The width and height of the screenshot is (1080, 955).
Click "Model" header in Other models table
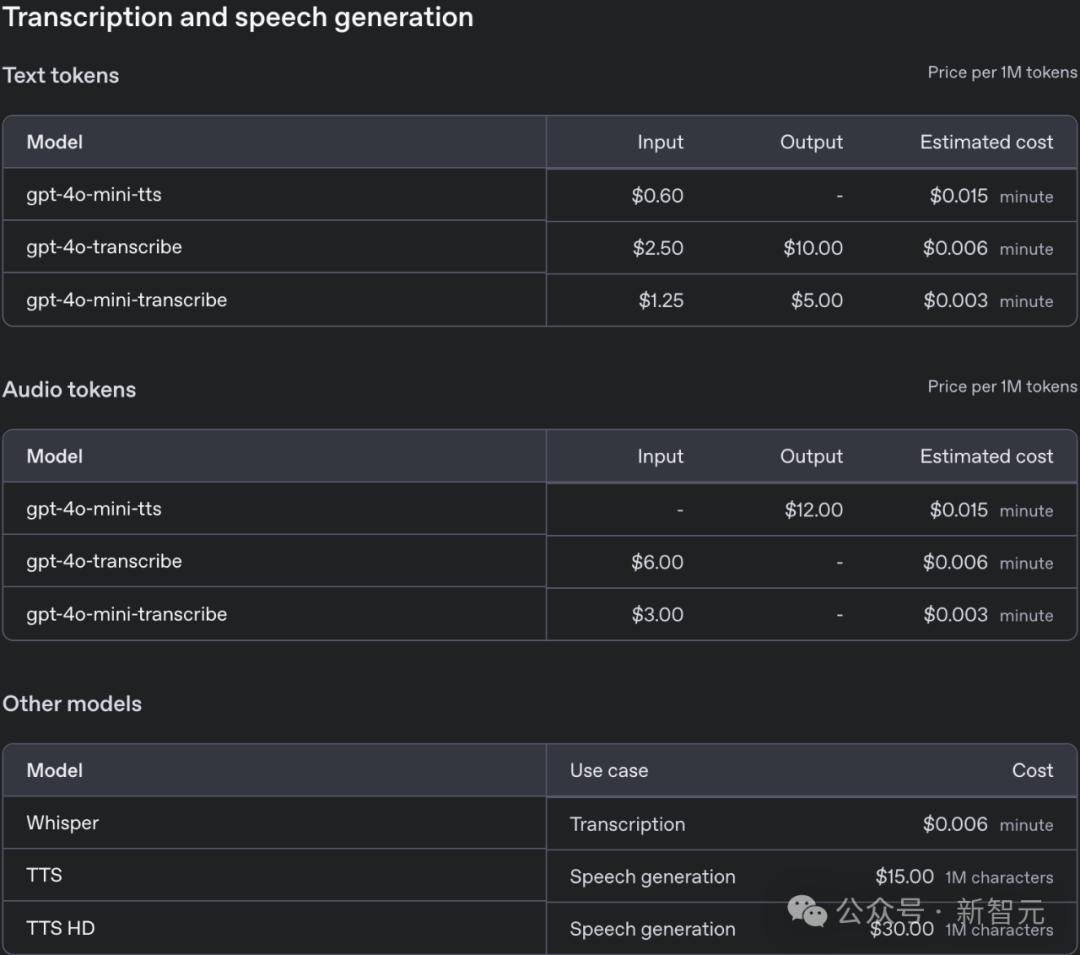(54, 770)
